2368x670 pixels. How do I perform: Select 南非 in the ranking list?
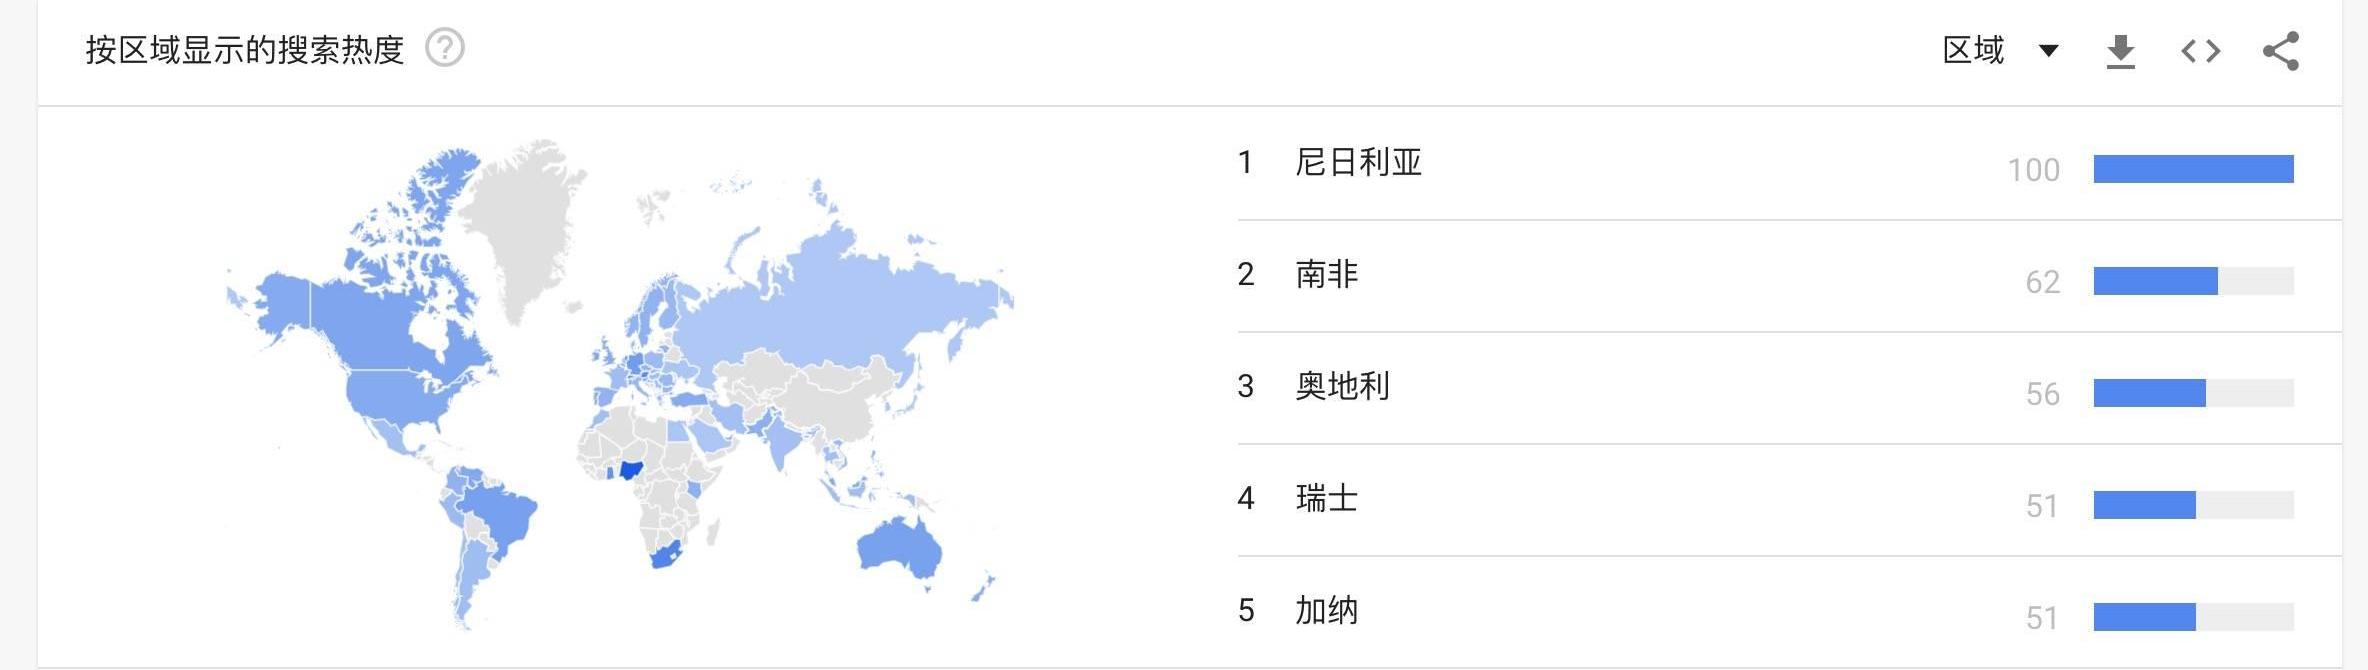(x=1326, y=274)
